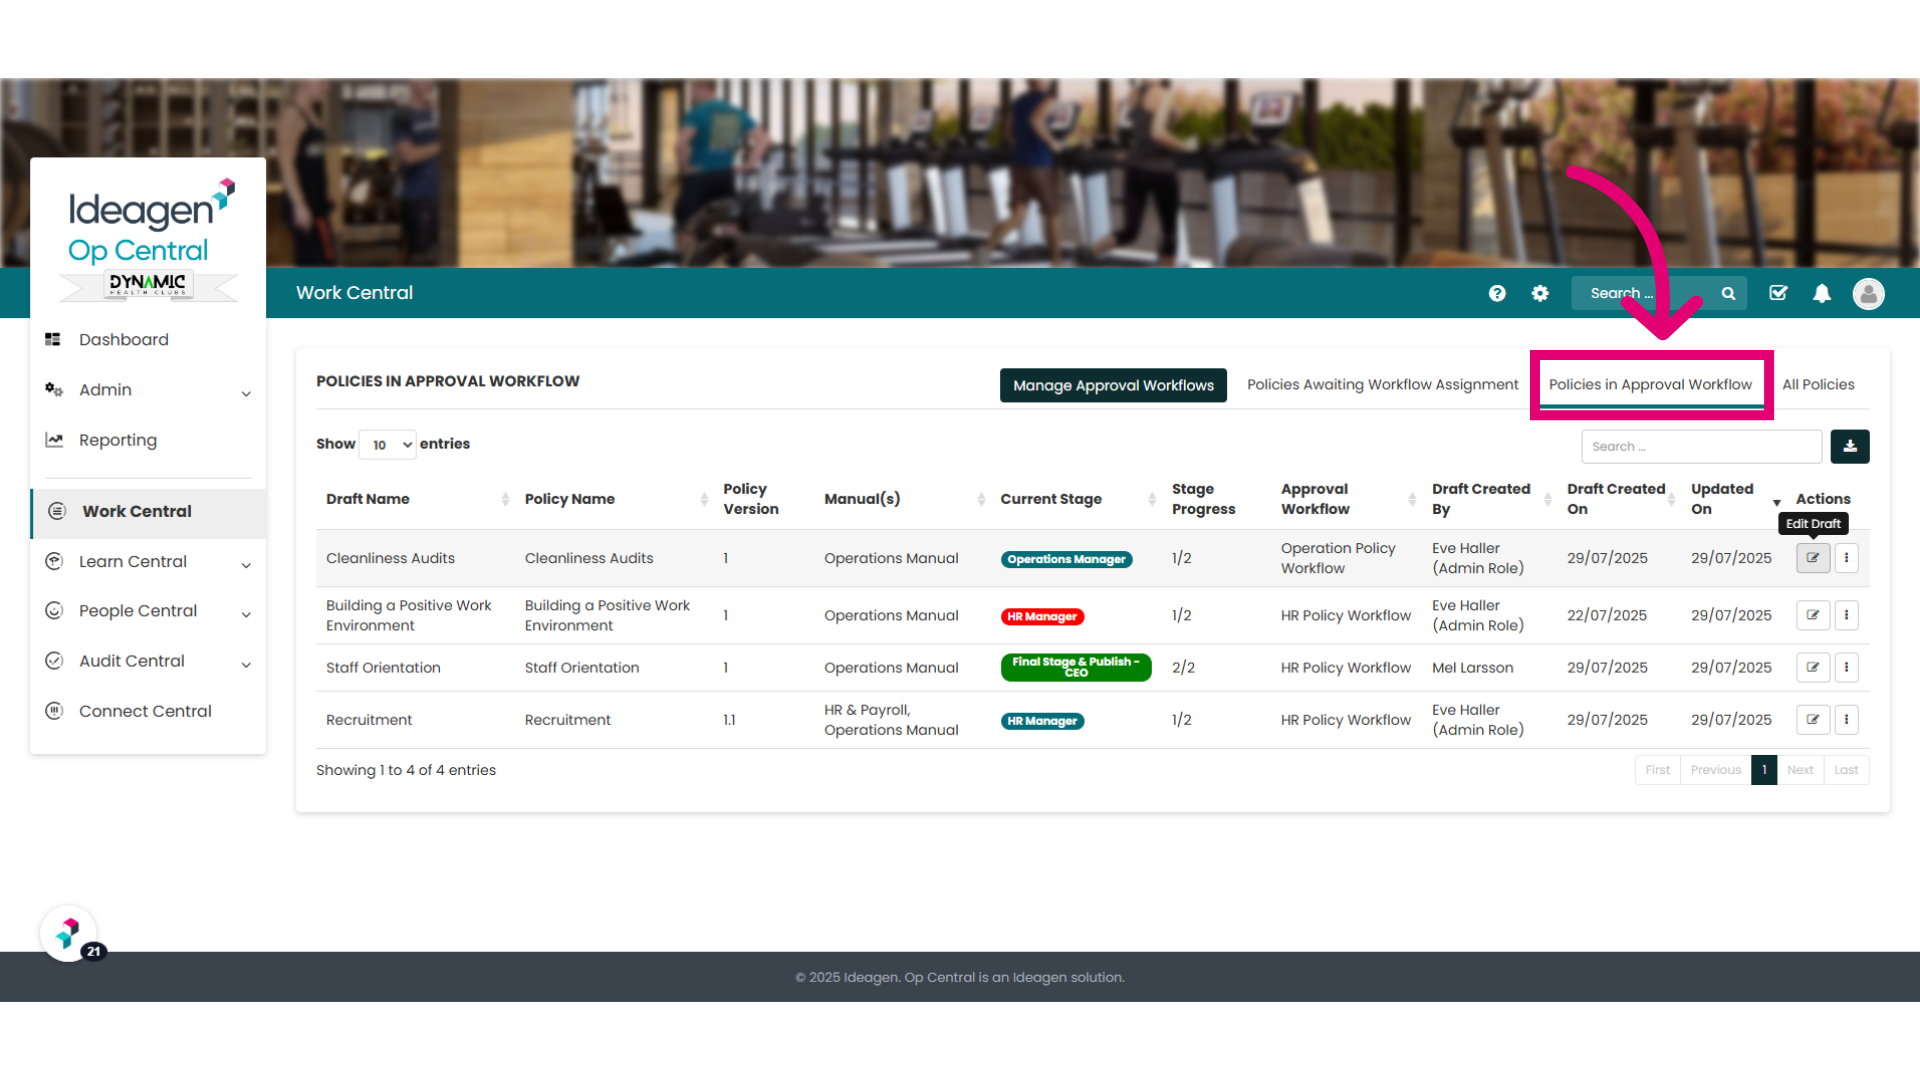This screenshot has height=1080, width=1920.
Task: Click 'Operation Policy Workflow' cell
Action: point(1338,558)
